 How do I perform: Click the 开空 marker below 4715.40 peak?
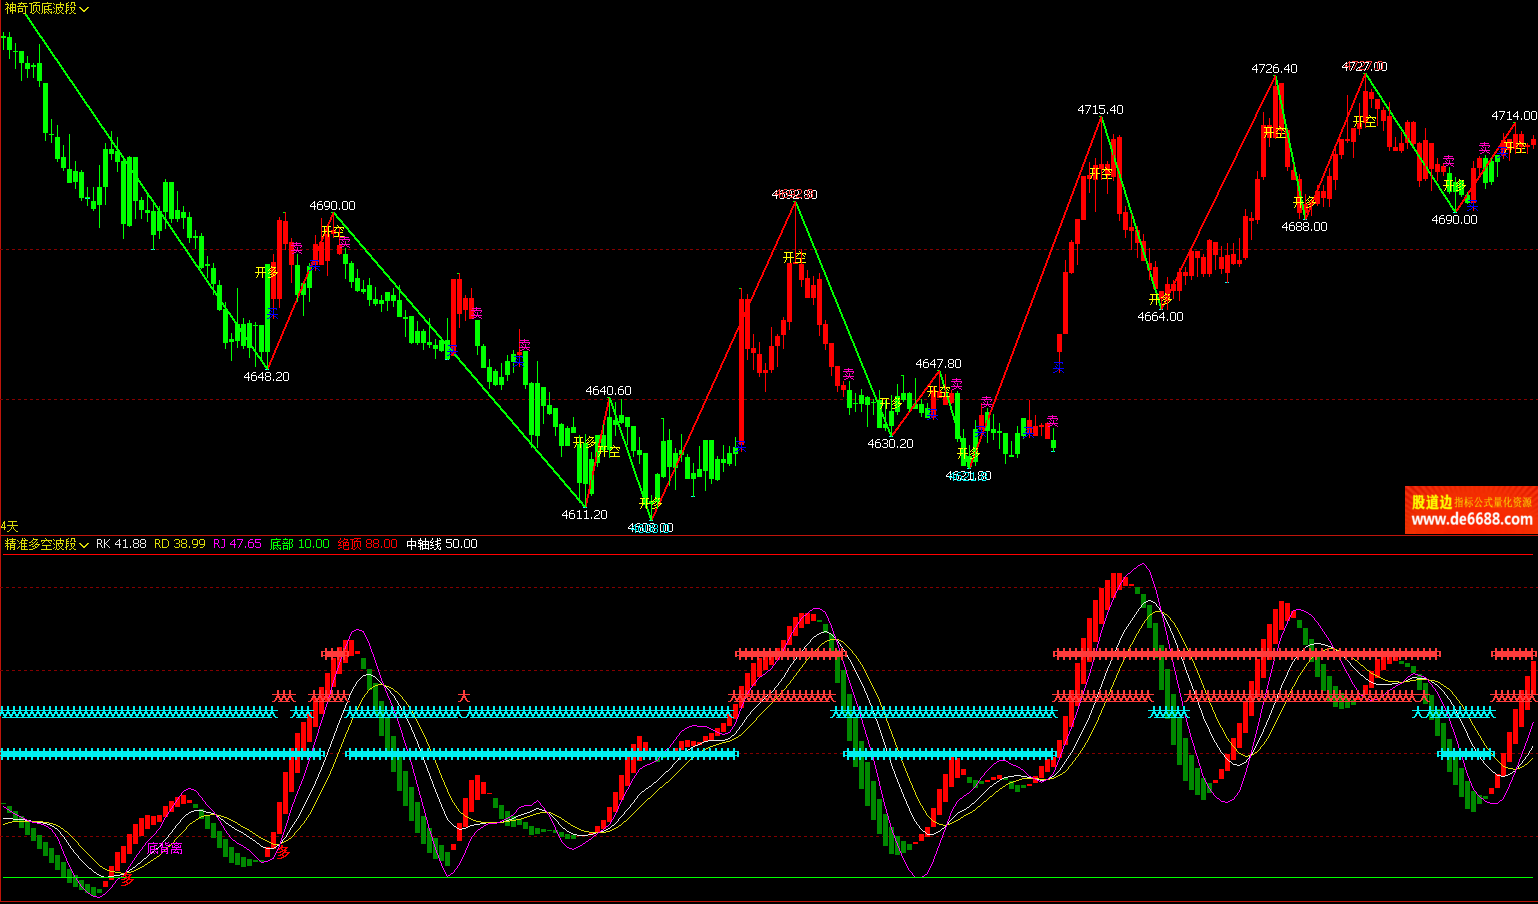(x=1100, y=173)
